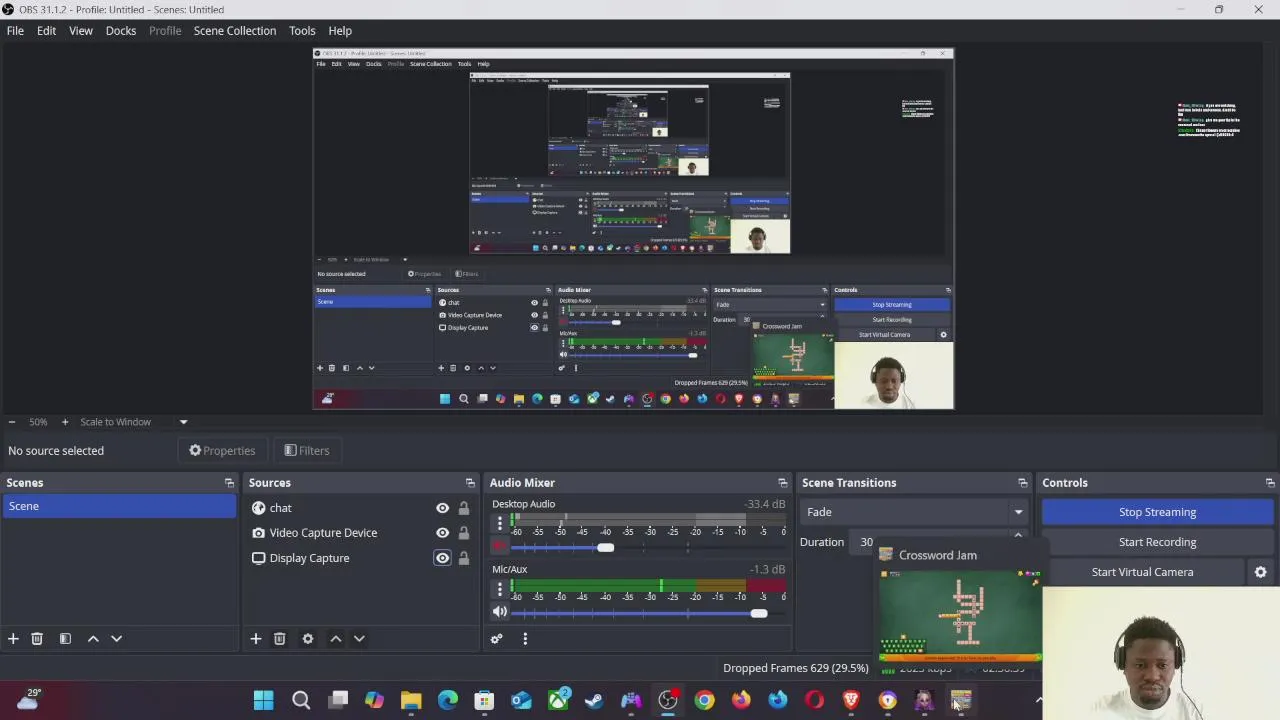Screen dimensions: 1280x720
Task: Open the Docks menu
Action: click(x=121, y=31)
